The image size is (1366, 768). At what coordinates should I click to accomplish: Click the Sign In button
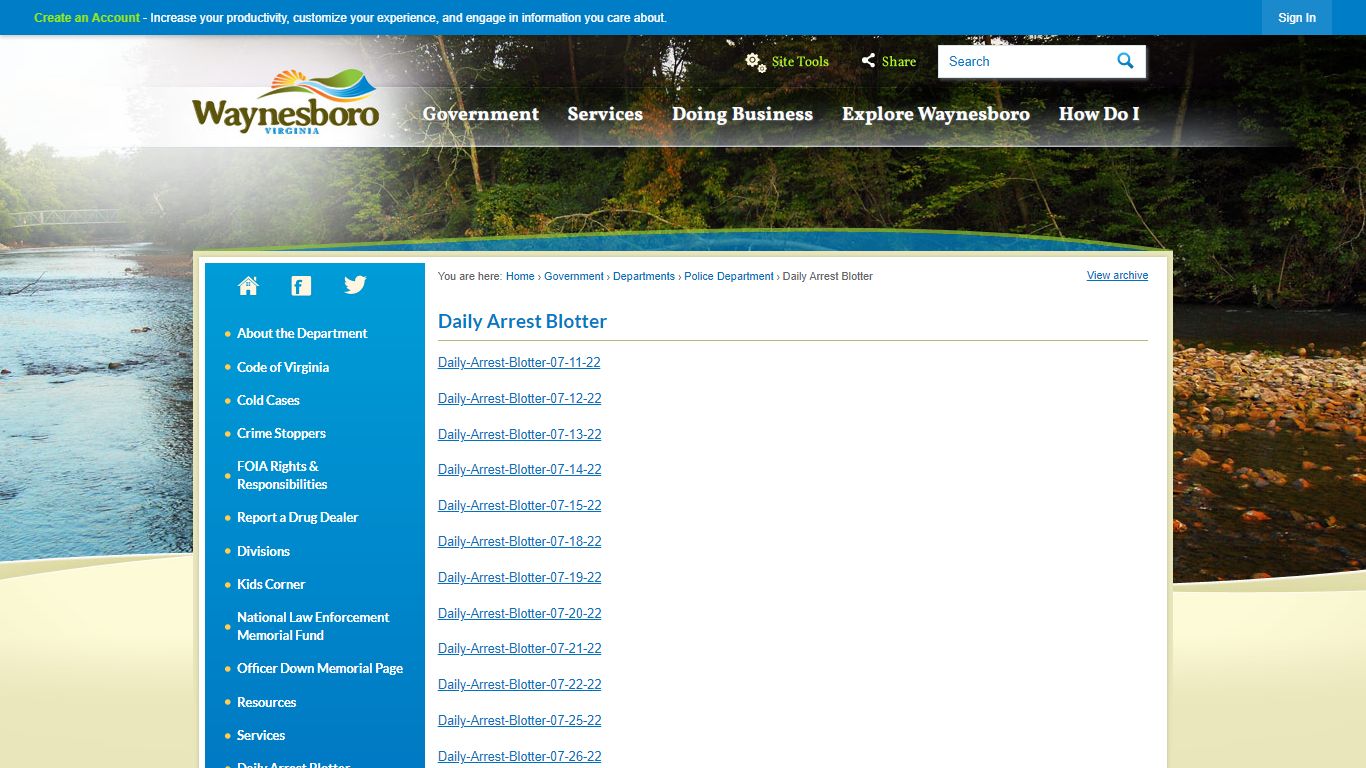(x=1297, y=18)
